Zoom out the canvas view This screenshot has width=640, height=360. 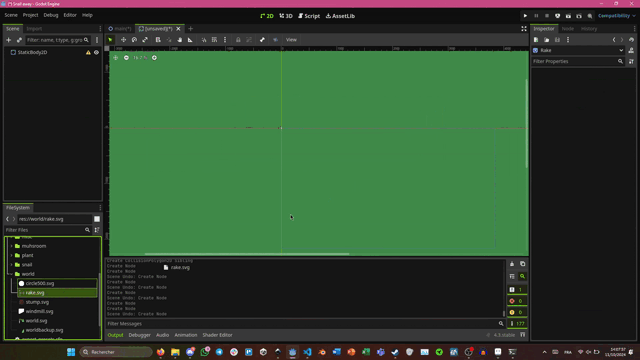click(x=126, y=58)
